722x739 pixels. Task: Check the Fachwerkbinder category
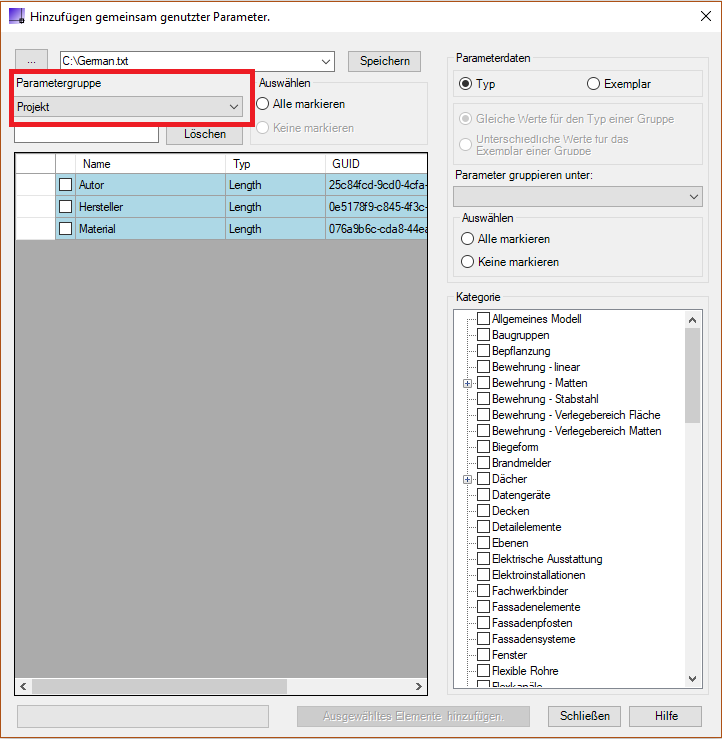pos(484,591)
